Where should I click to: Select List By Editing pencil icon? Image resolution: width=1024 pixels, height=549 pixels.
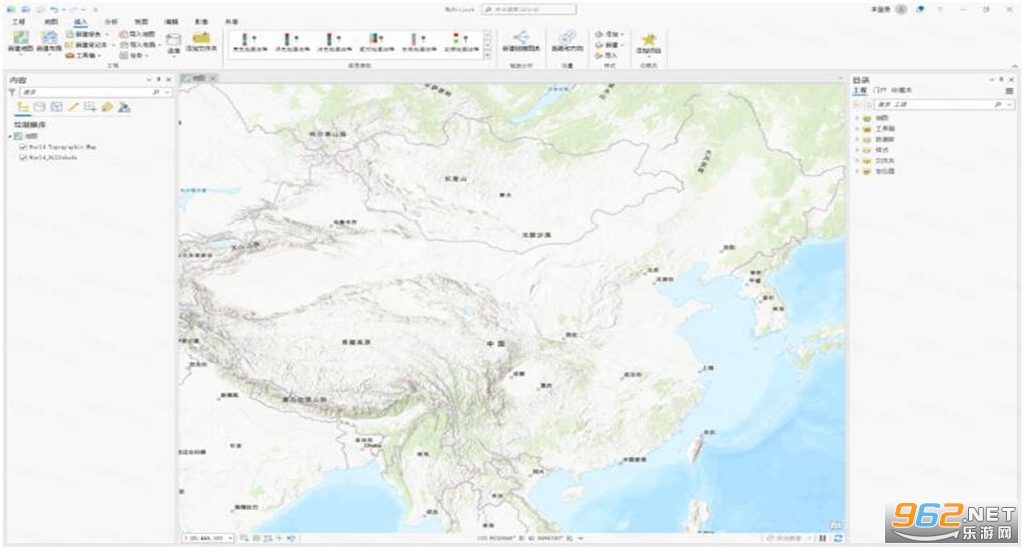(73, 107)
